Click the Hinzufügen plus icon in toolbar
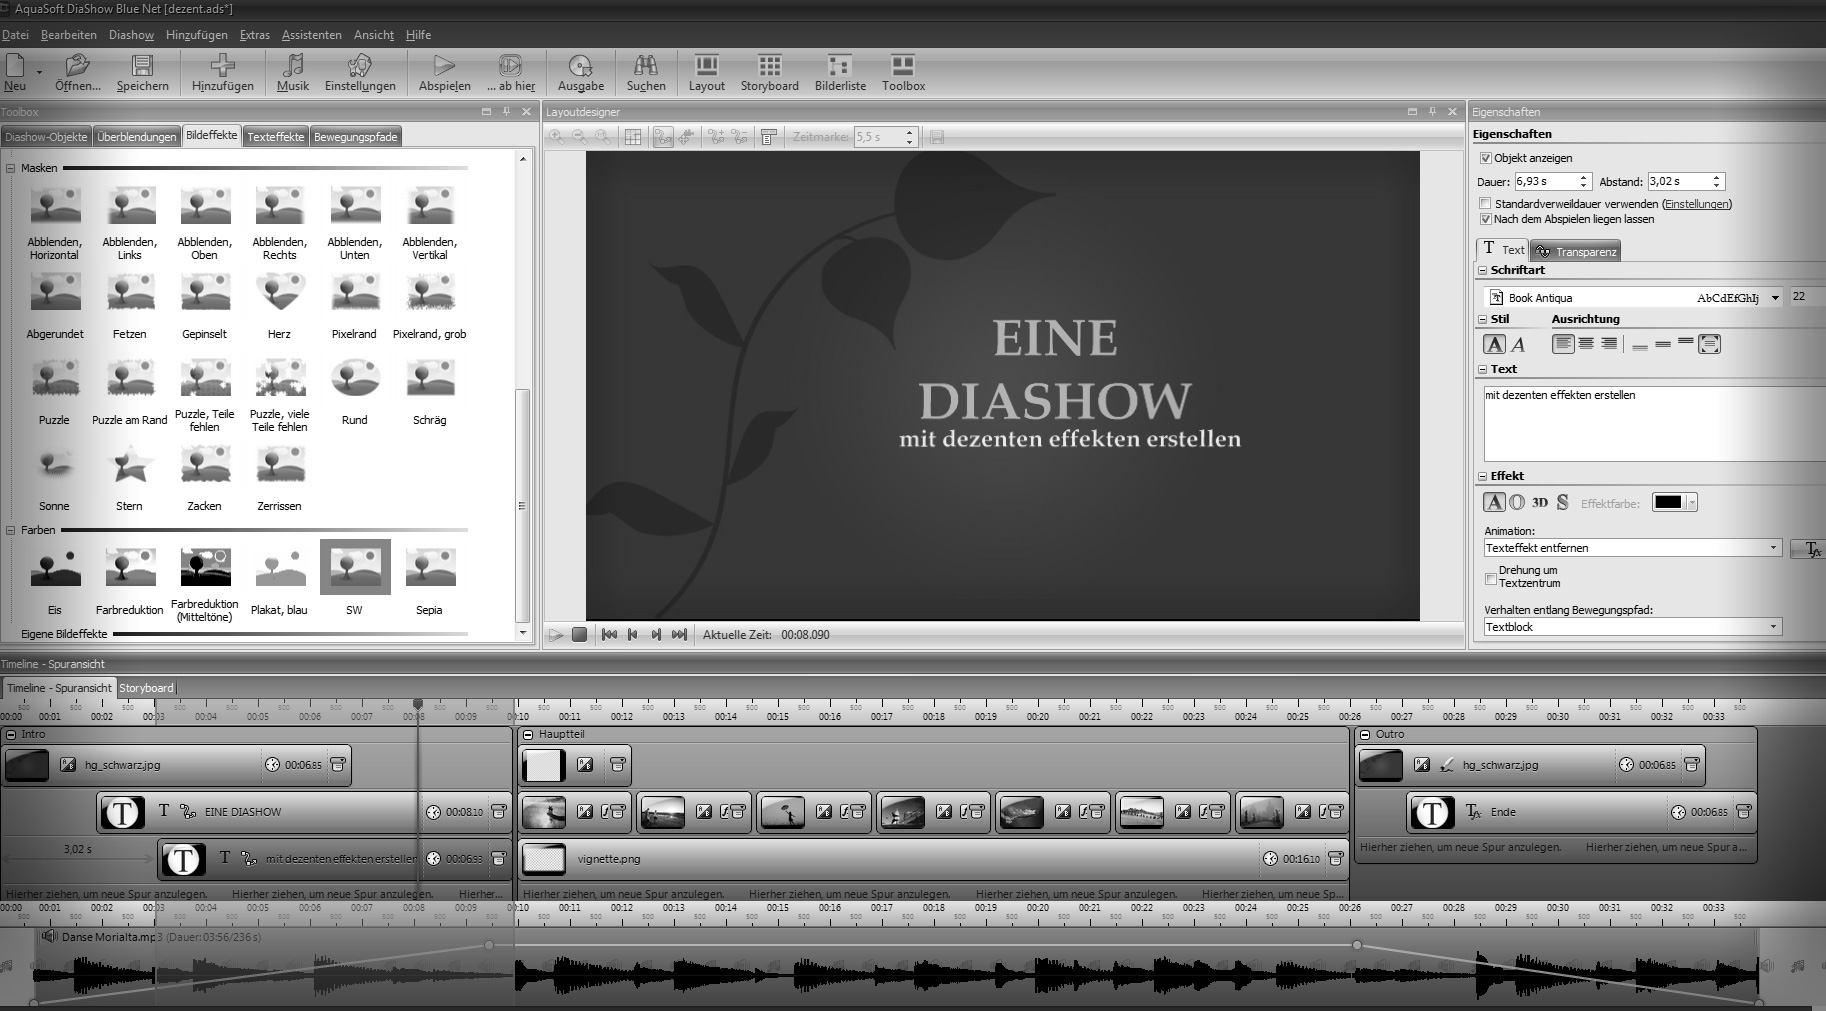This screenshot has width=1826, height=1011. click(222, 66)
